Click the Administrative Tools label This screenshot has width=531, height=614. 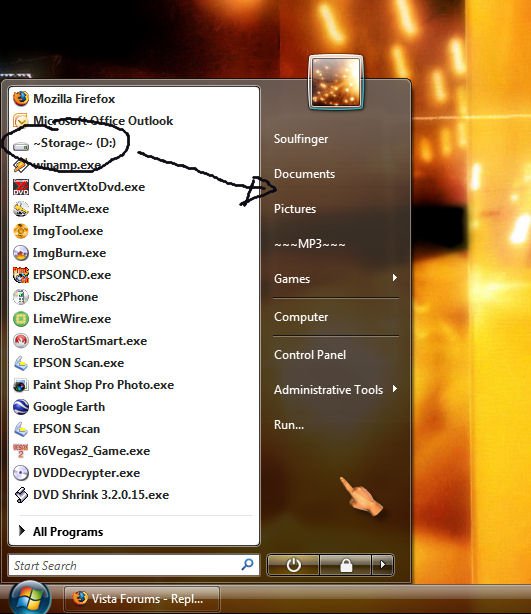pos(328,390)
